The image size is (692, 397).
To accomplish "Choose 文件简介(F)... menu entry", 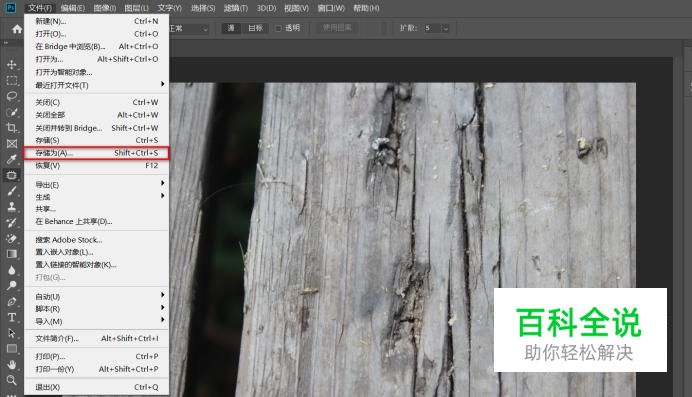I will coord(96,338).
